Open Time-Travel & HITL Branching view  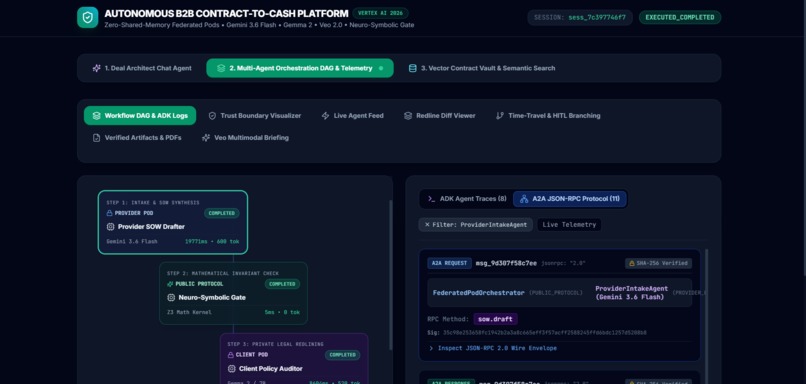548,116
